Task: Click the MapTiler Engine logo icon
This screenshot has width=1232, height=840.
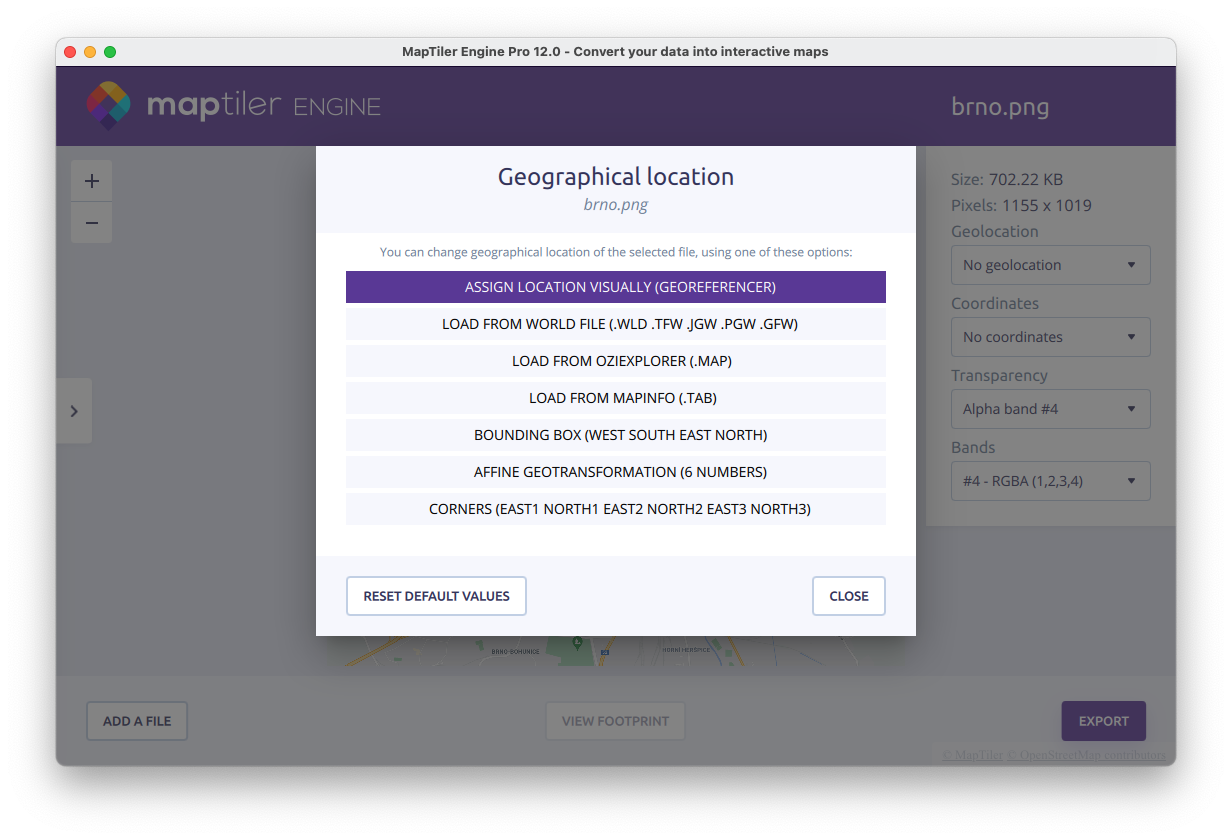Action: [108, 106]
